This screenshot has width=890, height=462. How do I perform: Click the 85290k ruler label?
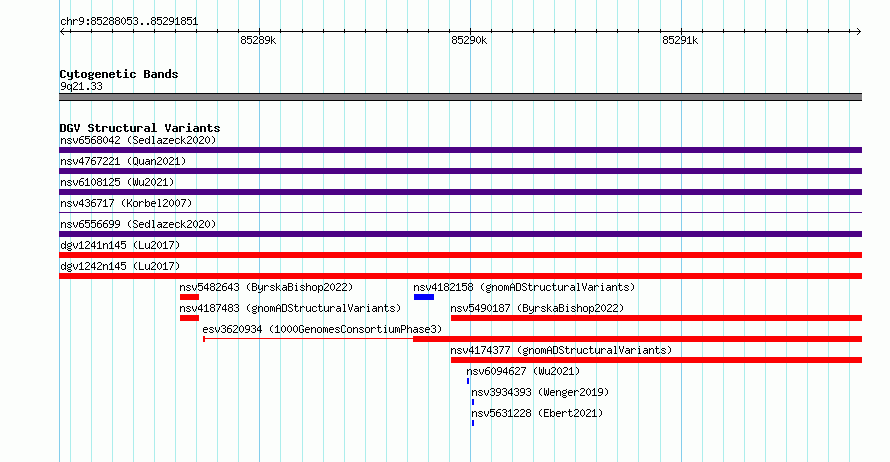point(469,40)
